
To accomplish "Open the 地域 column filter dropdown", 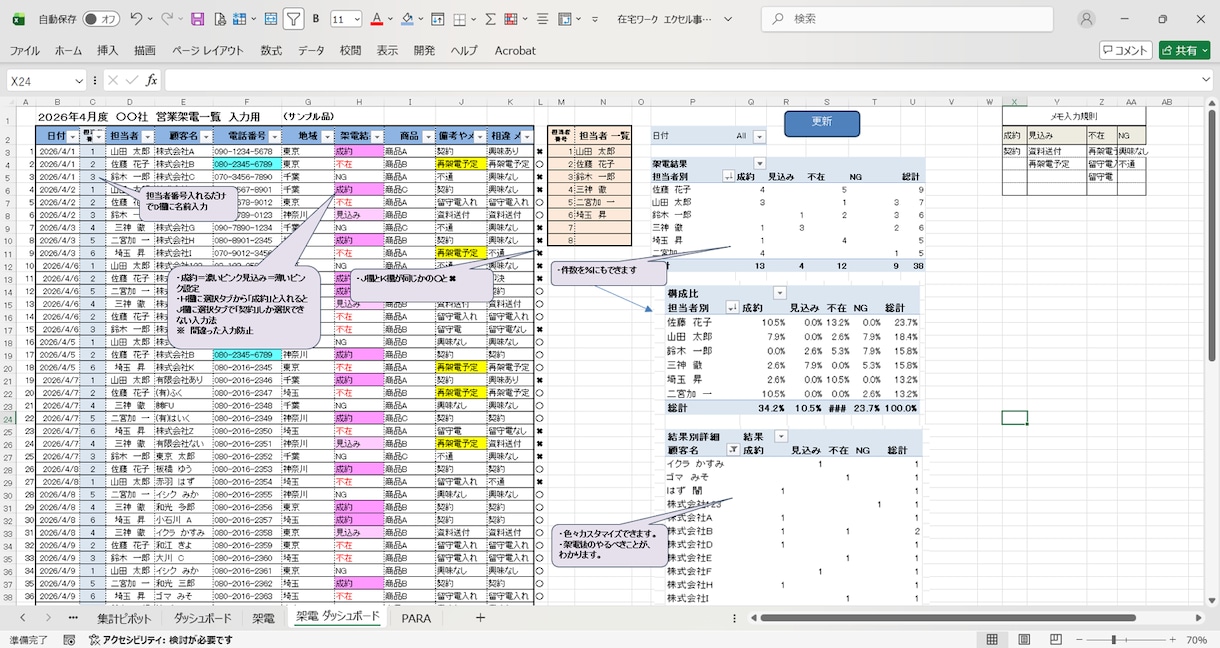I will point(327,136).
